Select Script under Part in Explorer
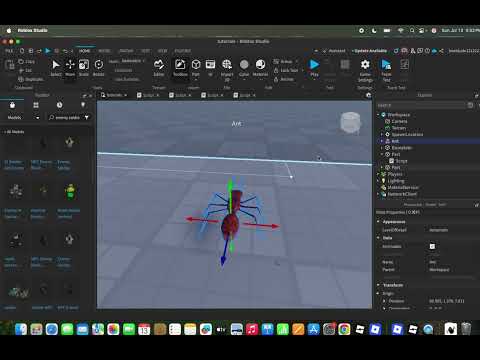 tap(401, 161)
